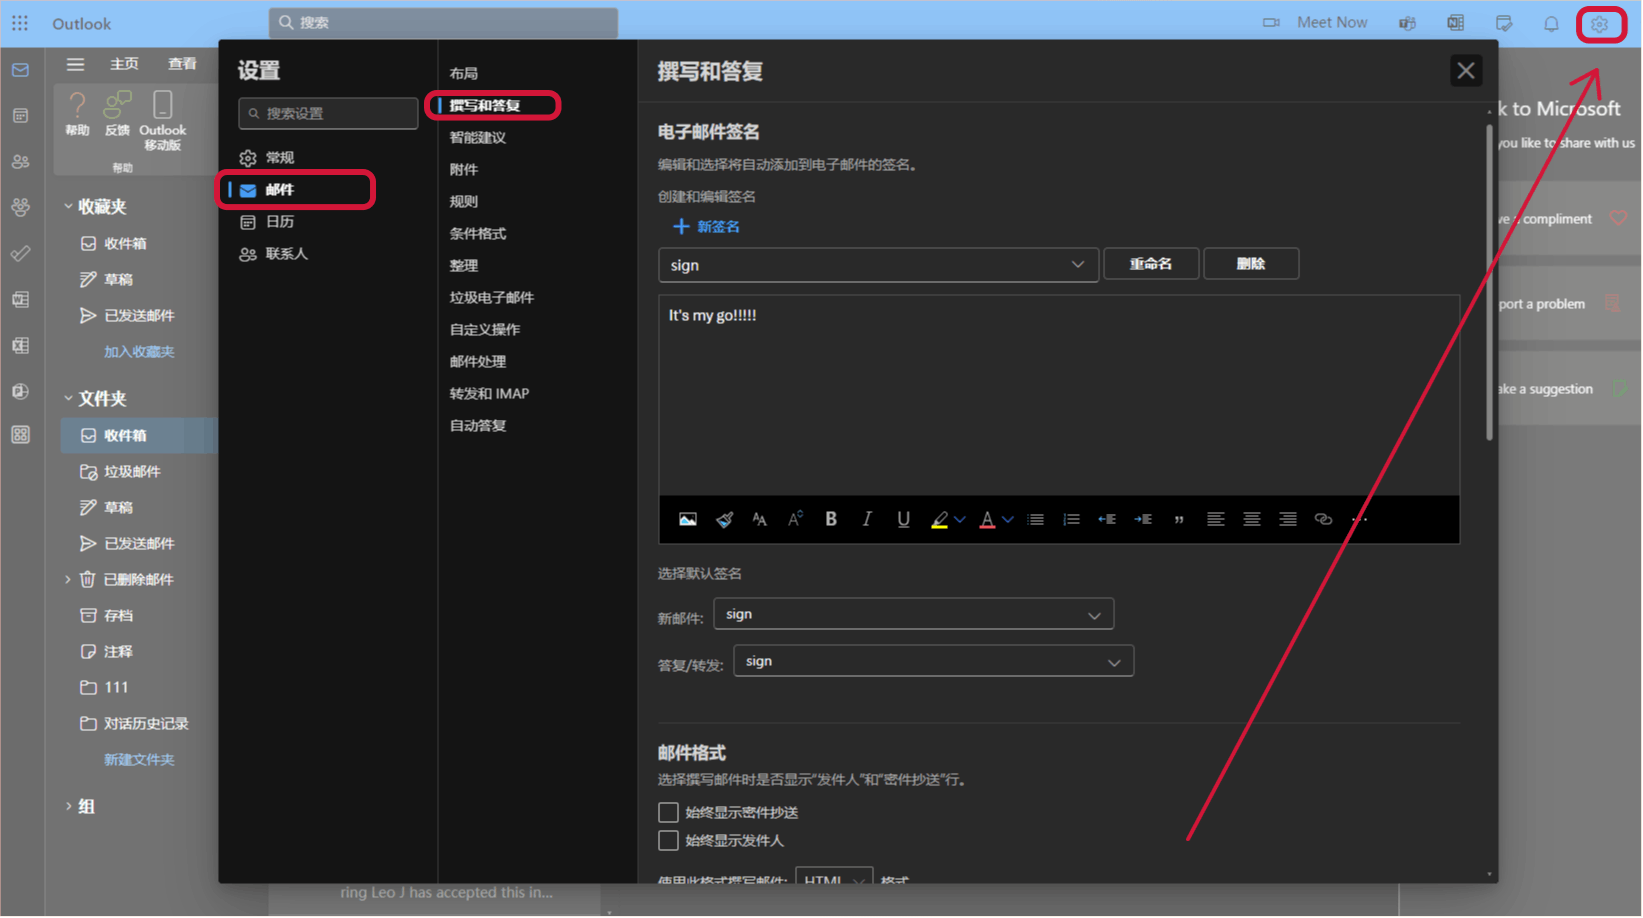Open 新邮件 default signature dropdown
Image resolution: width=1643 pixels, height=918 pixels.
click(x=914, y=615)
